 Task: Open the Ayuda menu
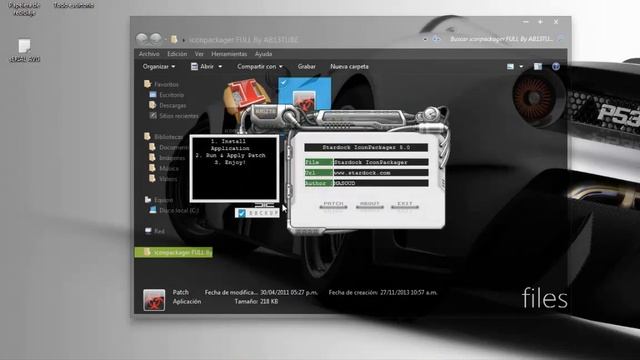[x=263, y=54]
